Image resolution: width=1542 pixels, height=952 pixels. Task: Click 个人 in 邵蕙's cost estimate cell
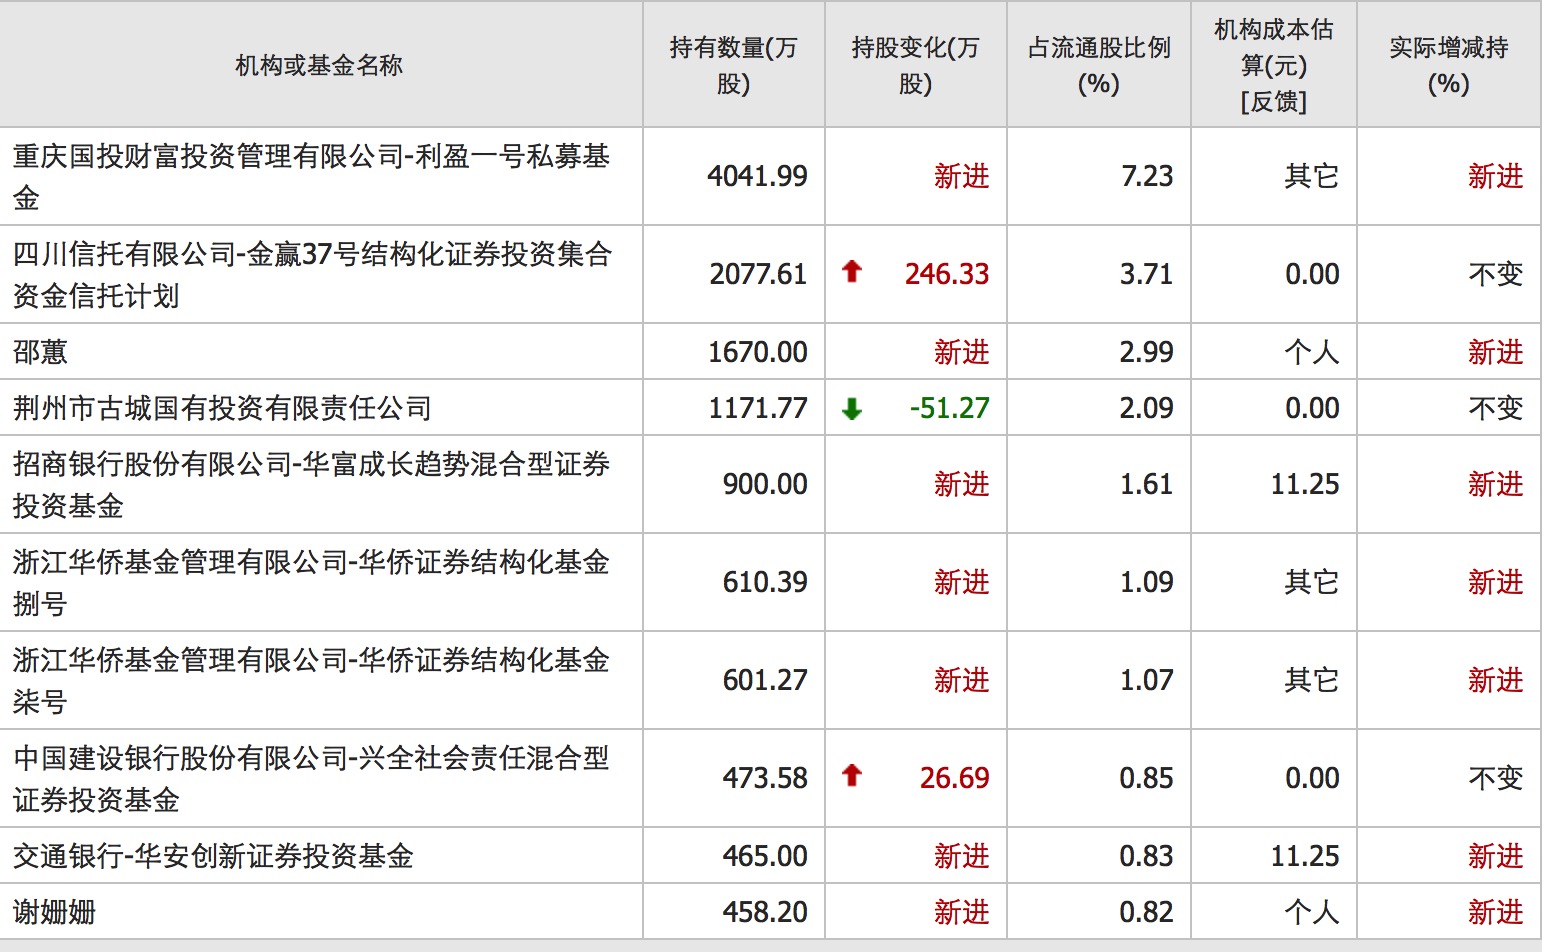(x=1313, y=352)
